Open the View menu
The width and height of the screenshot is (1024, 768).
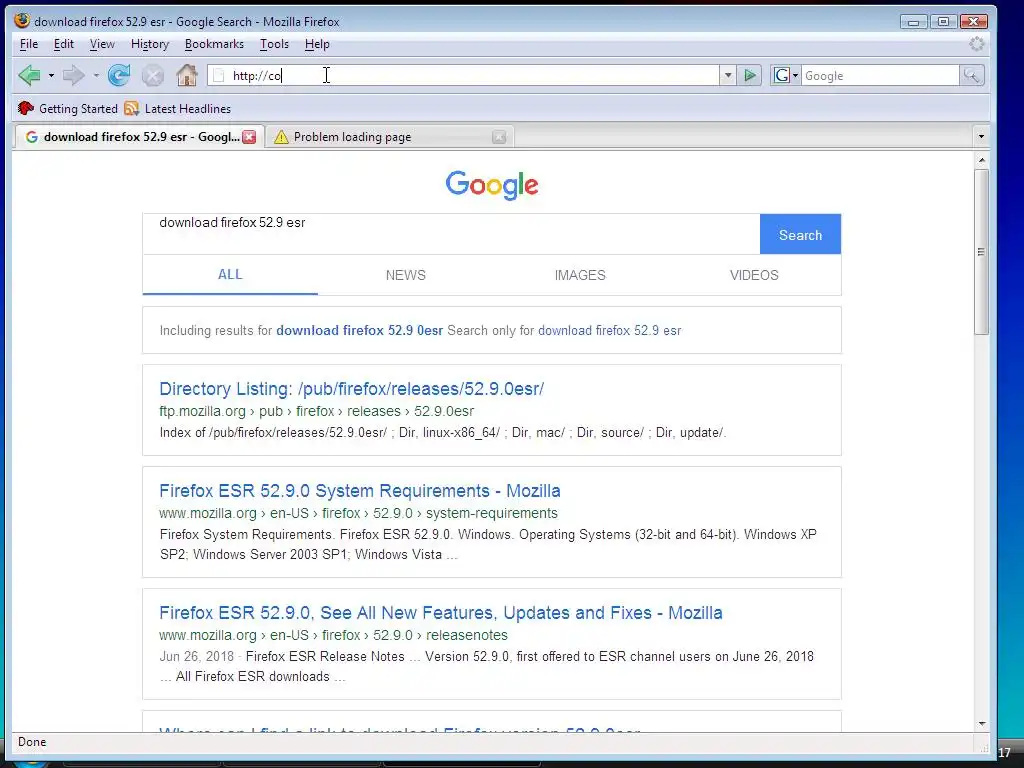[x=102, y=44]
